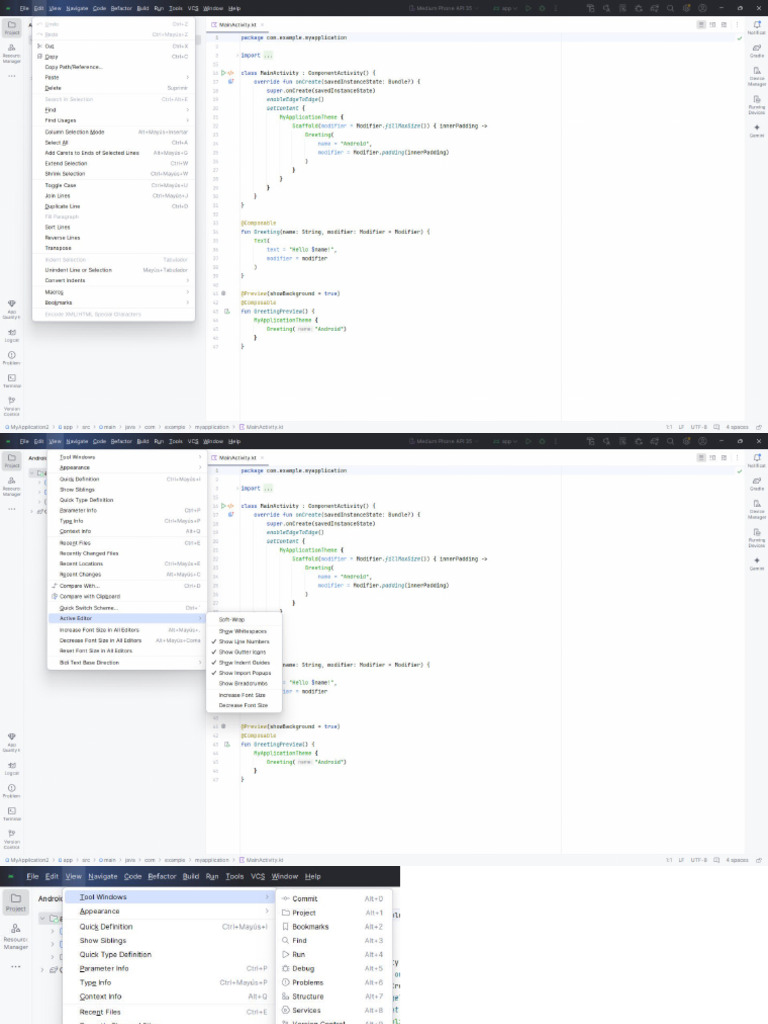The image size is (768, 1024).
Task: Enable Show Whitespaces option
Action: (x=243, y=631)
